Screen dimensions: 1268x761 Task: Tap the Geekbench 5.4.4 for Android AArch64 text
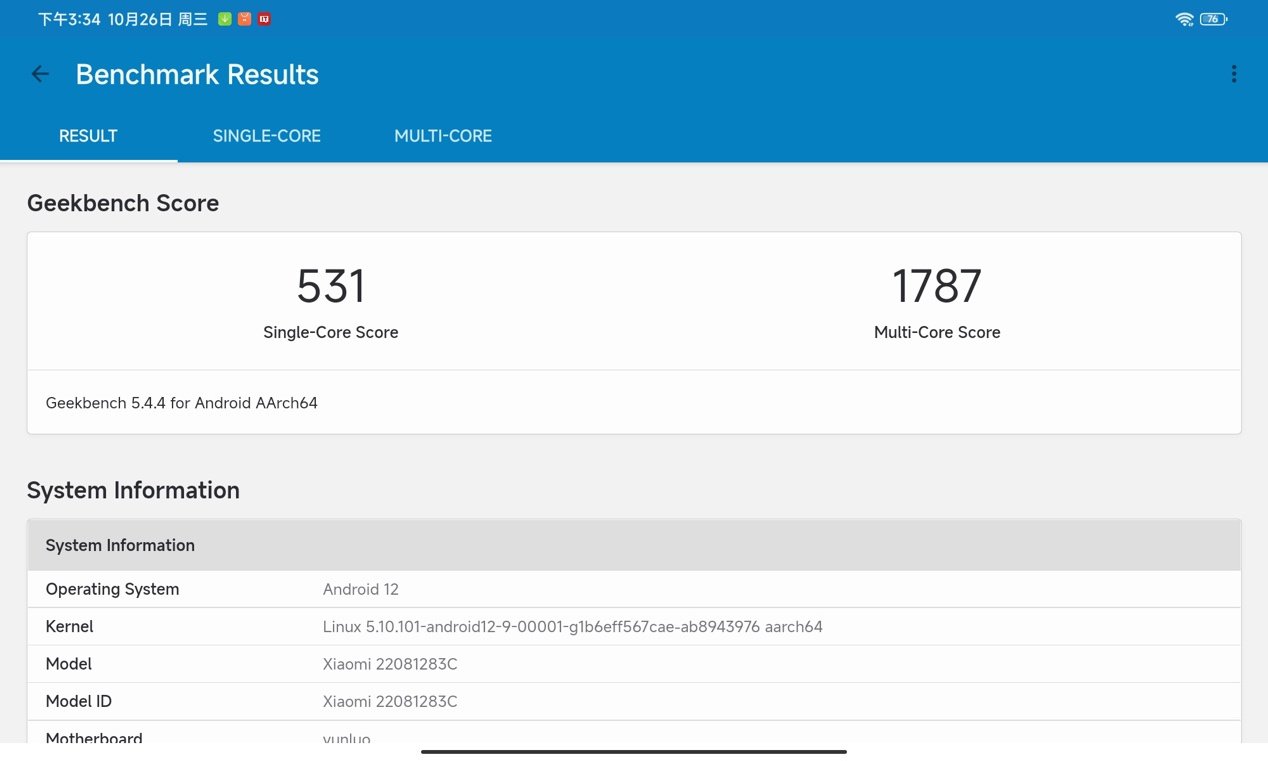(182, 403)
